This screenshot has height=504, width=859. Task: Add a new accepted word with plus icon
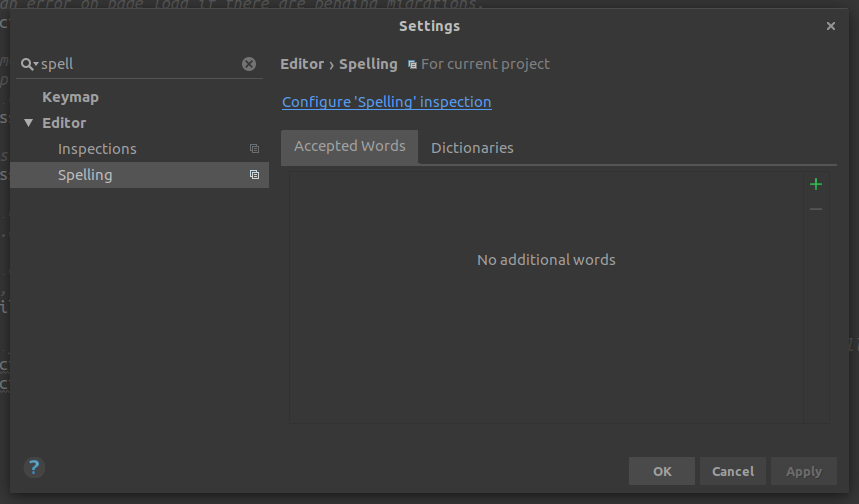click(816, 184)
